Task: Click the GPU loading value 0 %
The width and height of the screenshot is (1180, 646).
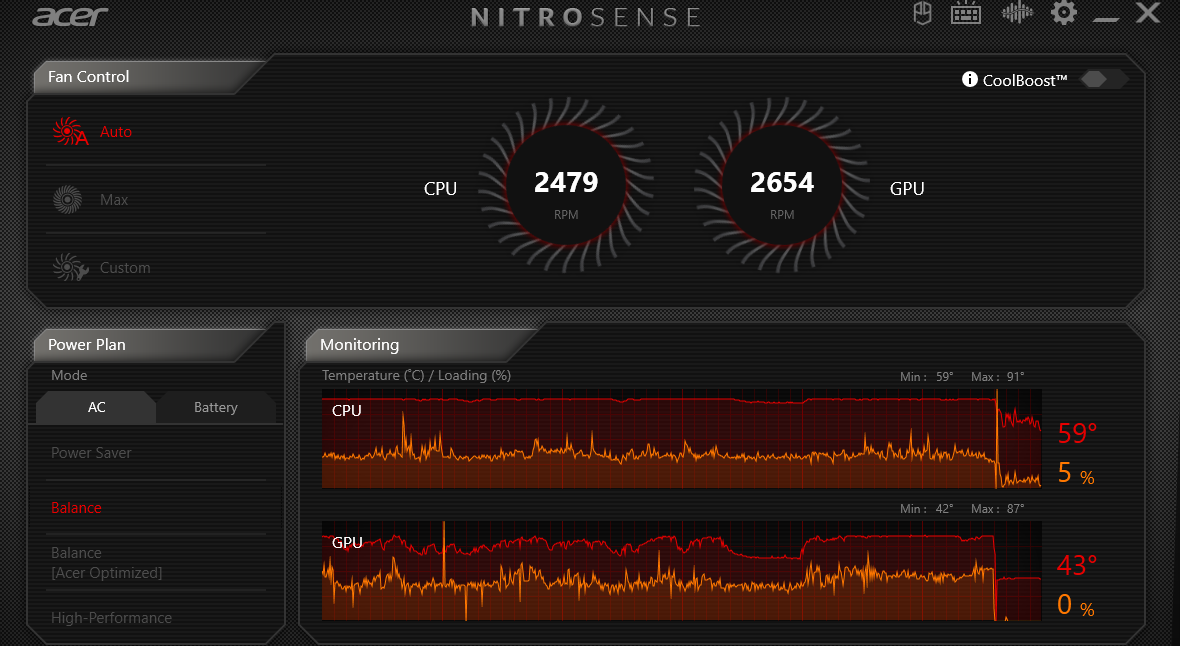Action: (x=1076, y=605)
